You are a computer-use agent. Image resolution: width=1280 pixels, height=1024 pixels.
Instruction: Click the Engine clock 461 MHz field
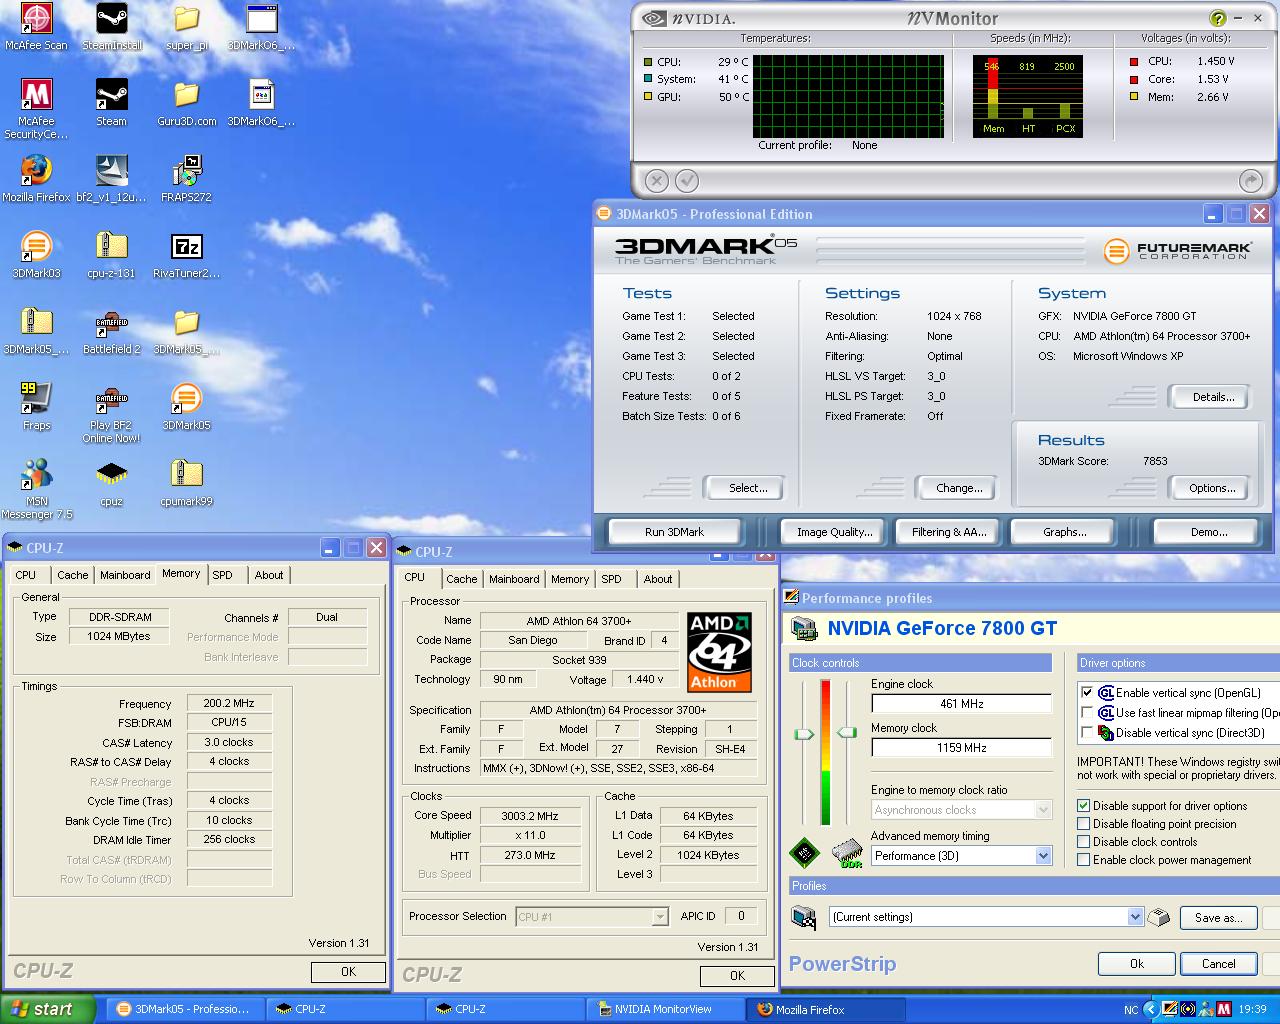[x=961, y=704]
